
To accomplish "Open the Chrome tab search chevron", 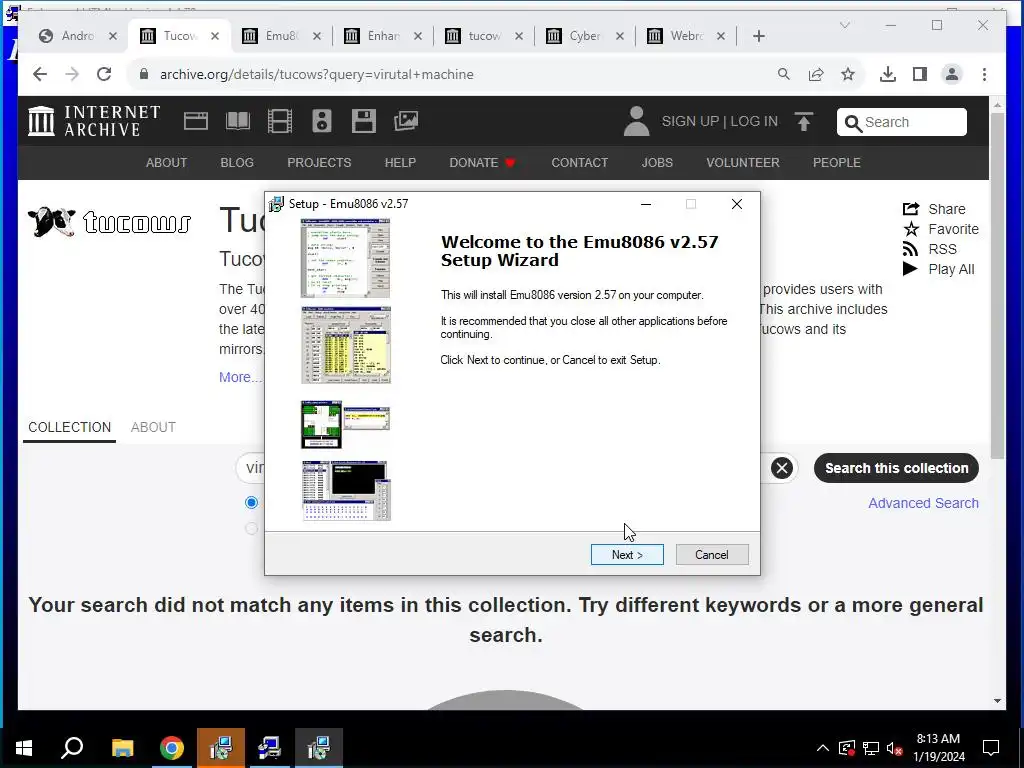I will coord(844,25).
